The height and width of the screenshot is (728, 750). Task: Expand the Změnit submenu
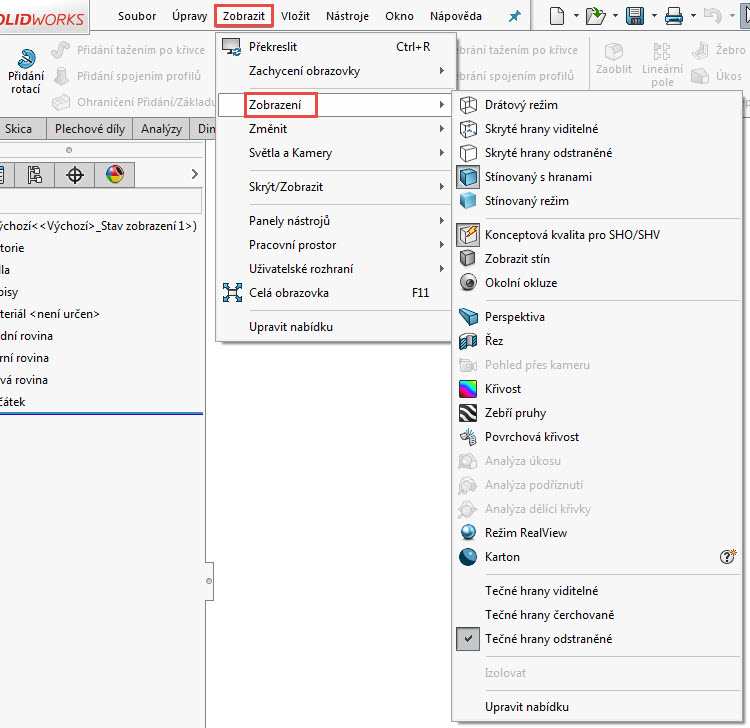(x=334, y=129)
